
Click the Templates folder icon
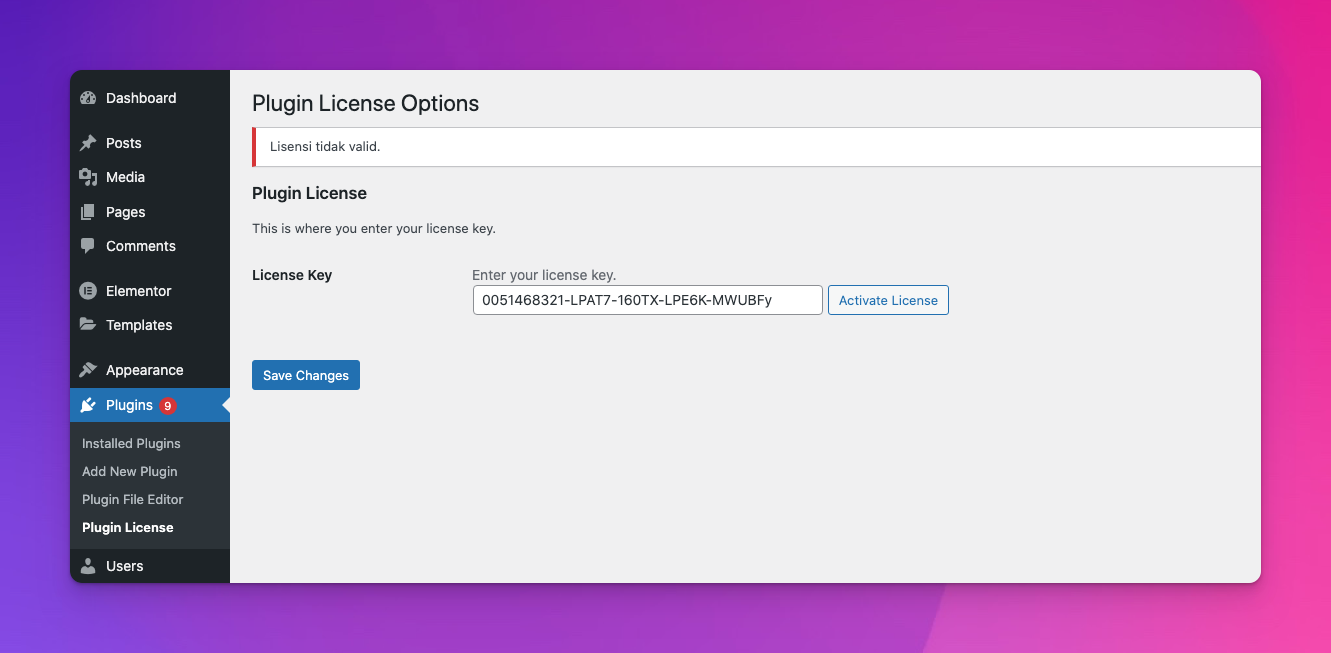click(x=88, y=325)
